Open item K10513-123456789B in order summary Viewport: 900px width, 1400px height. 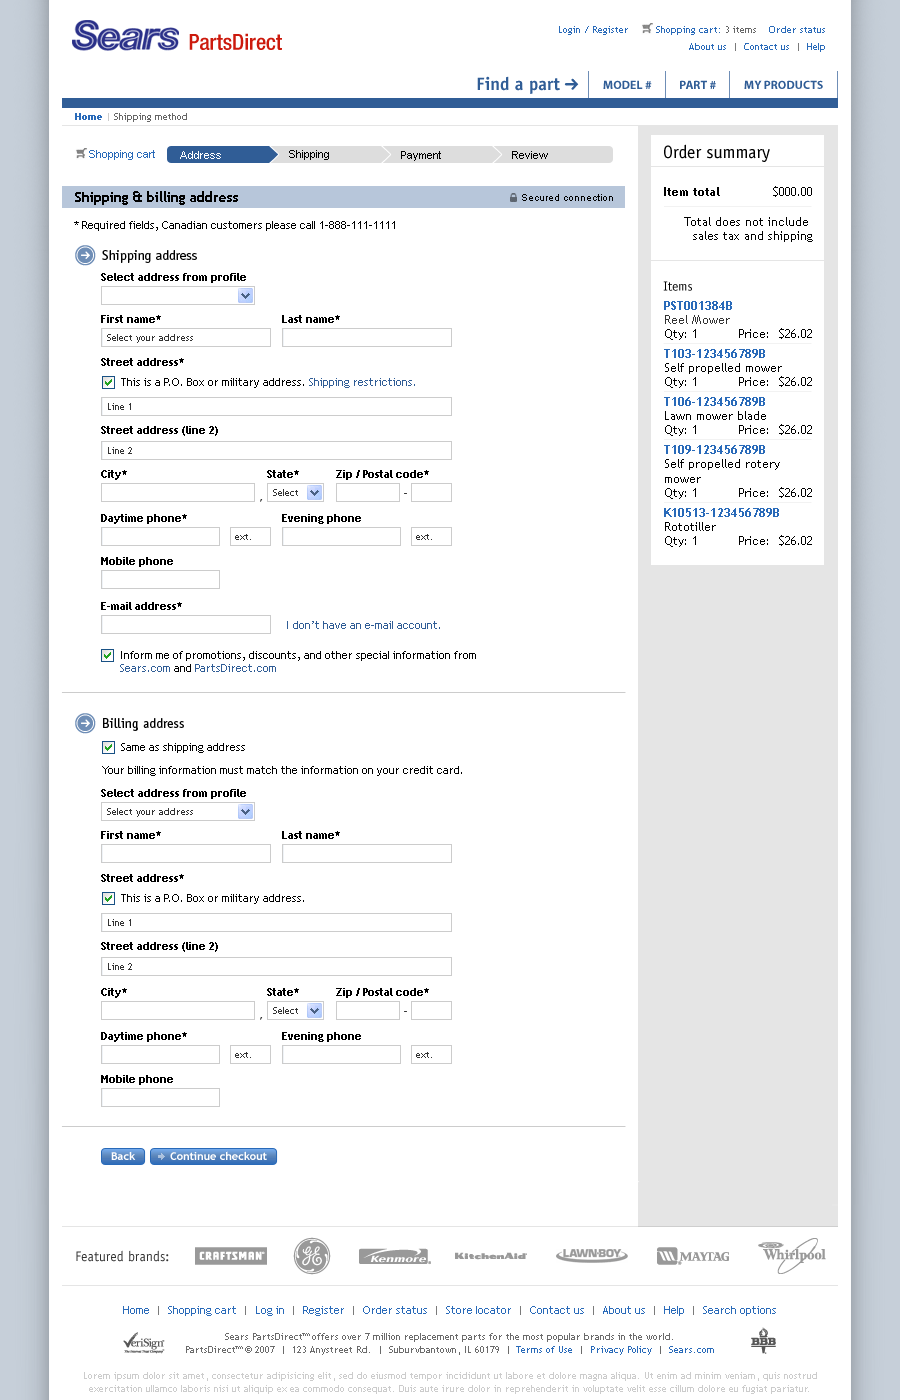721,513
